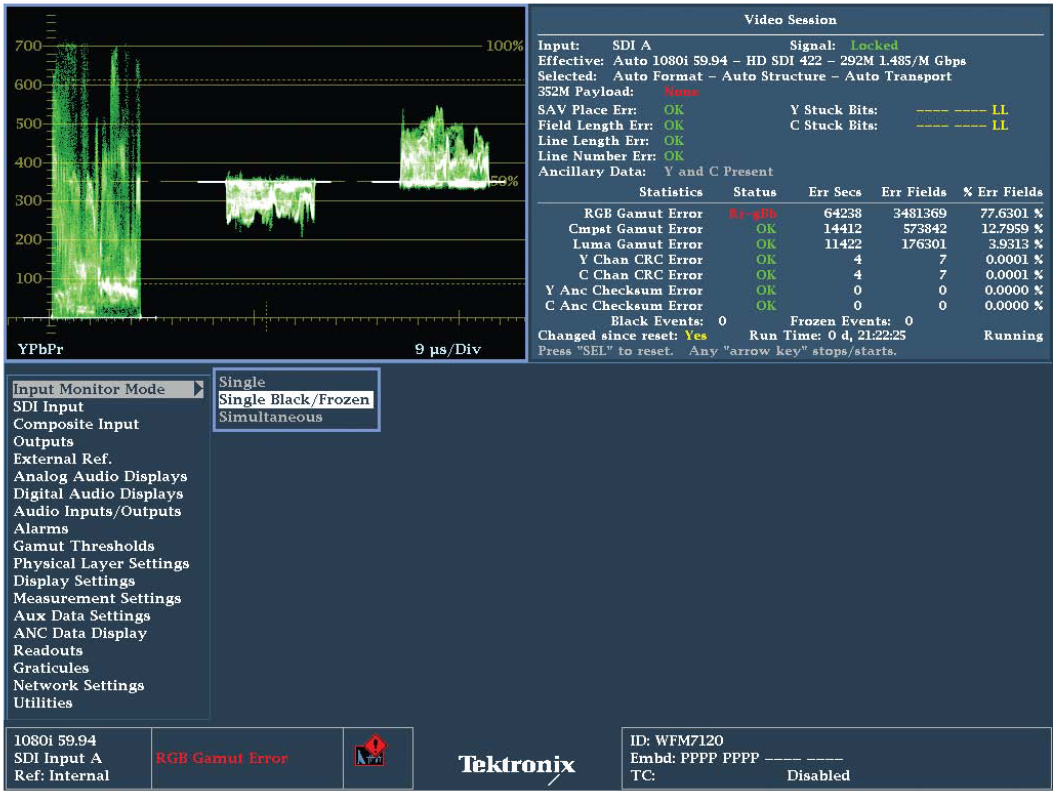Click Y Chan CRC Error row label
The height and width of the screenshot is (793, 1056).
tap(641, 260)
